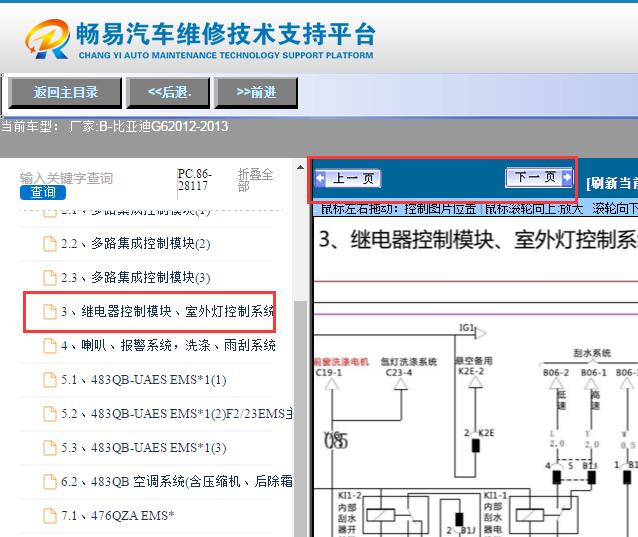The width and height of the screenshot is (638, 537).
Task: Click the document icon beside 4、喇叭、报警系统
Action: [x=49, y=346]
